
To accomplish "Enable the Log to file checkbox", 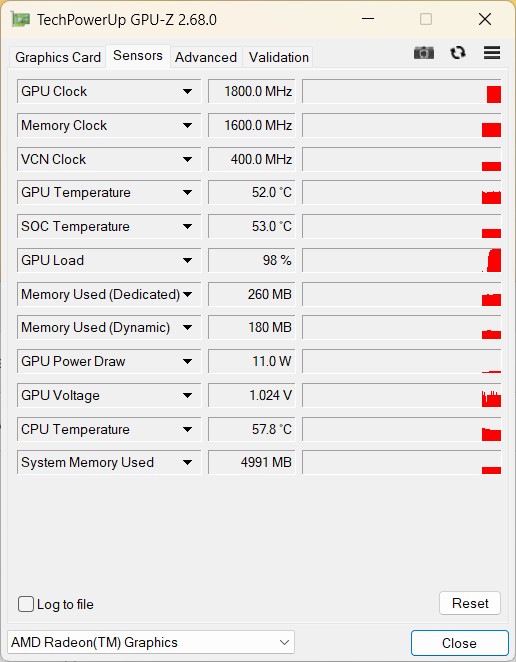I will click(x=26, y=604).
